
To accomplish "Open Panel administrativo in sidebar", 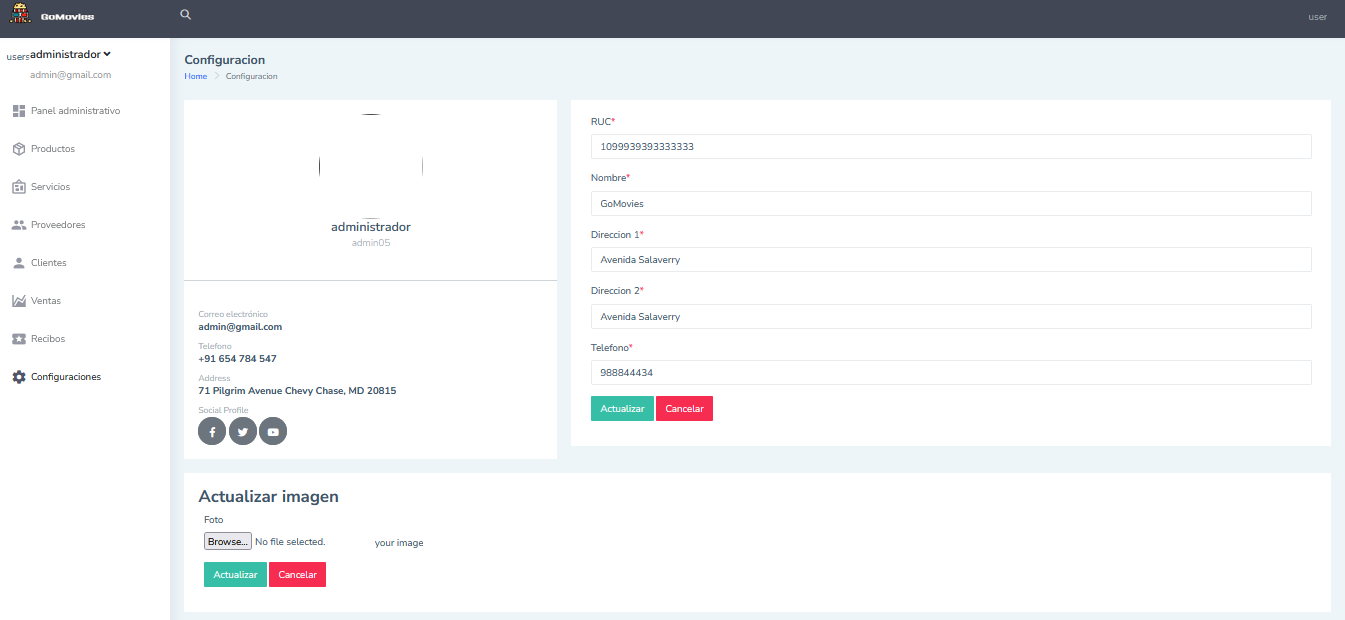I will (75, 111).
